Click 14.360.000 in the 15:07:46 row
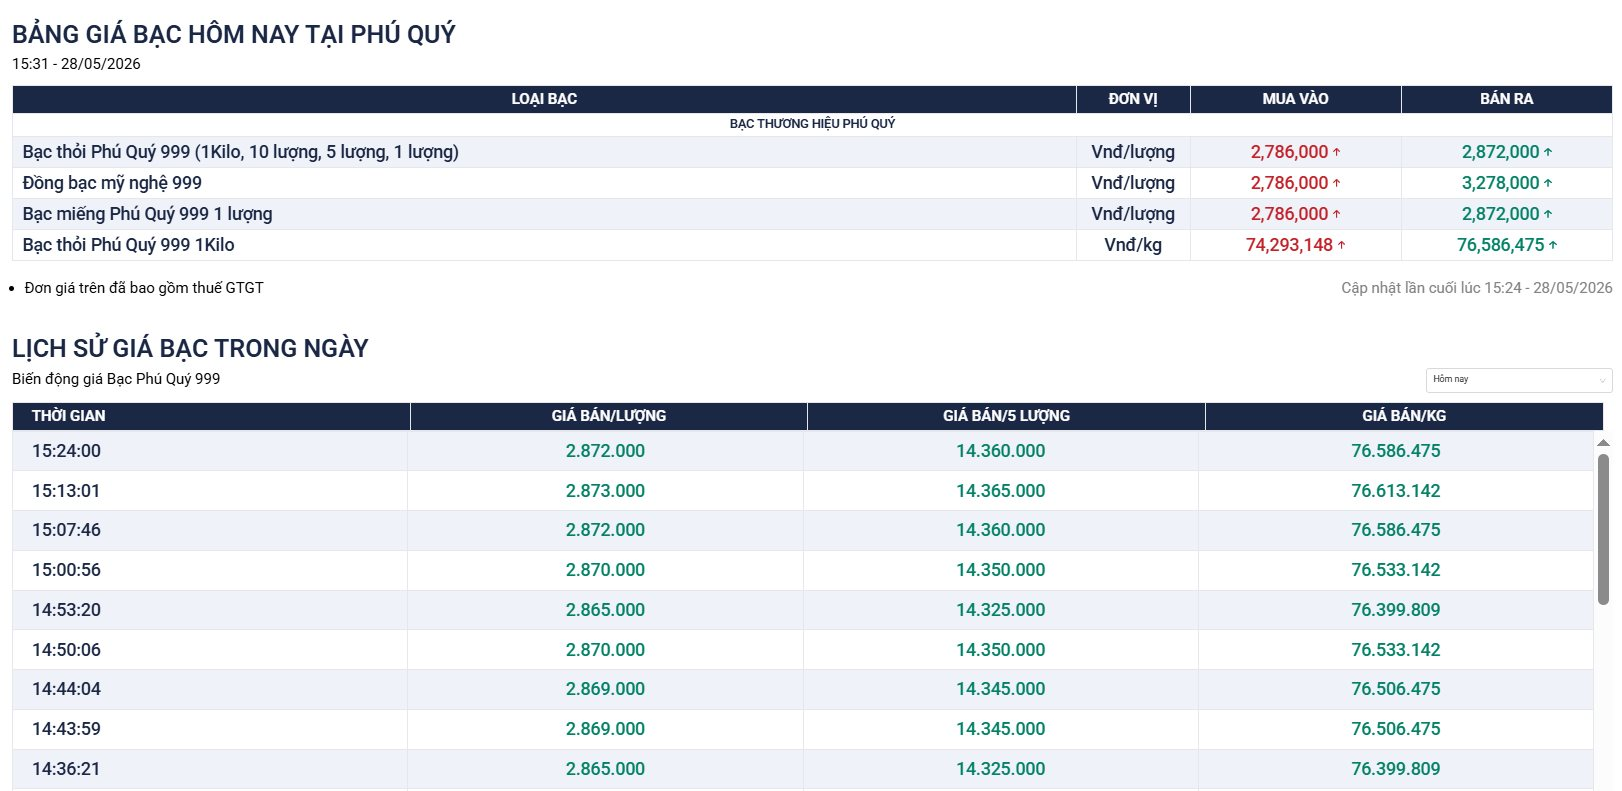1622x791 pixels. (x=1000, y=530)
